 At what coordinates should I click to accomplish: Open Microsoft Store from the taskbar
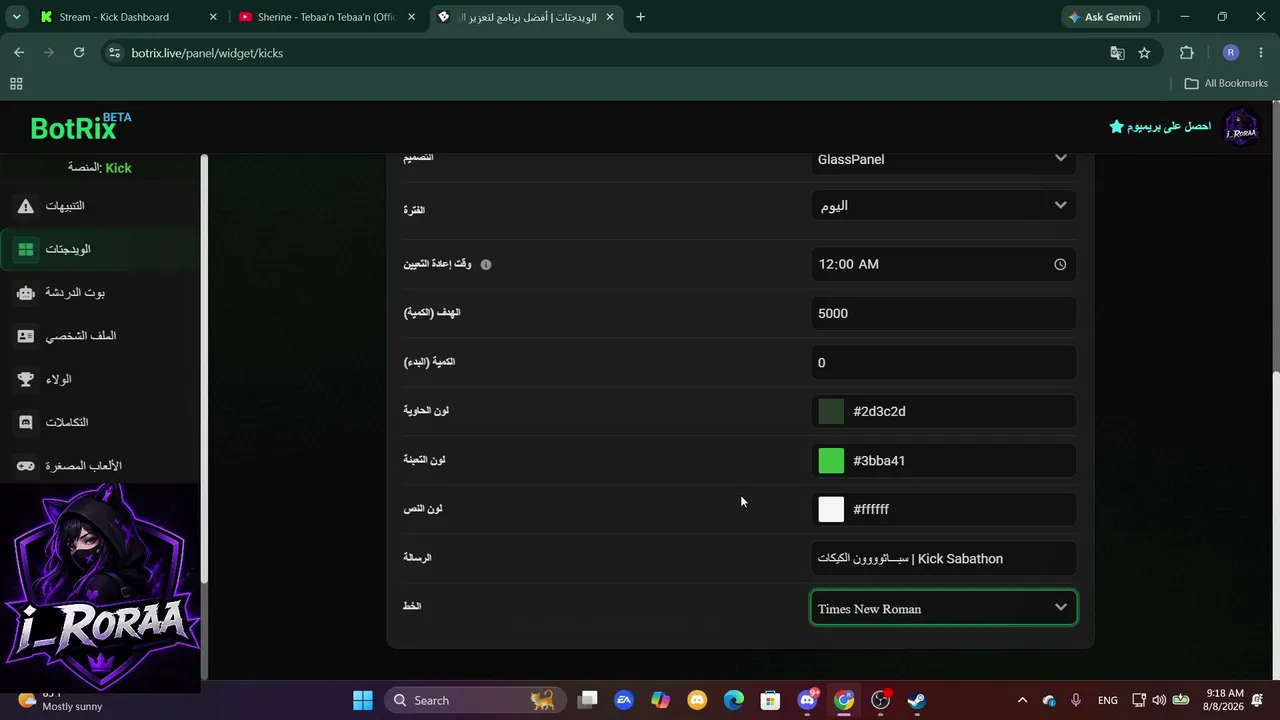(770, 700)
